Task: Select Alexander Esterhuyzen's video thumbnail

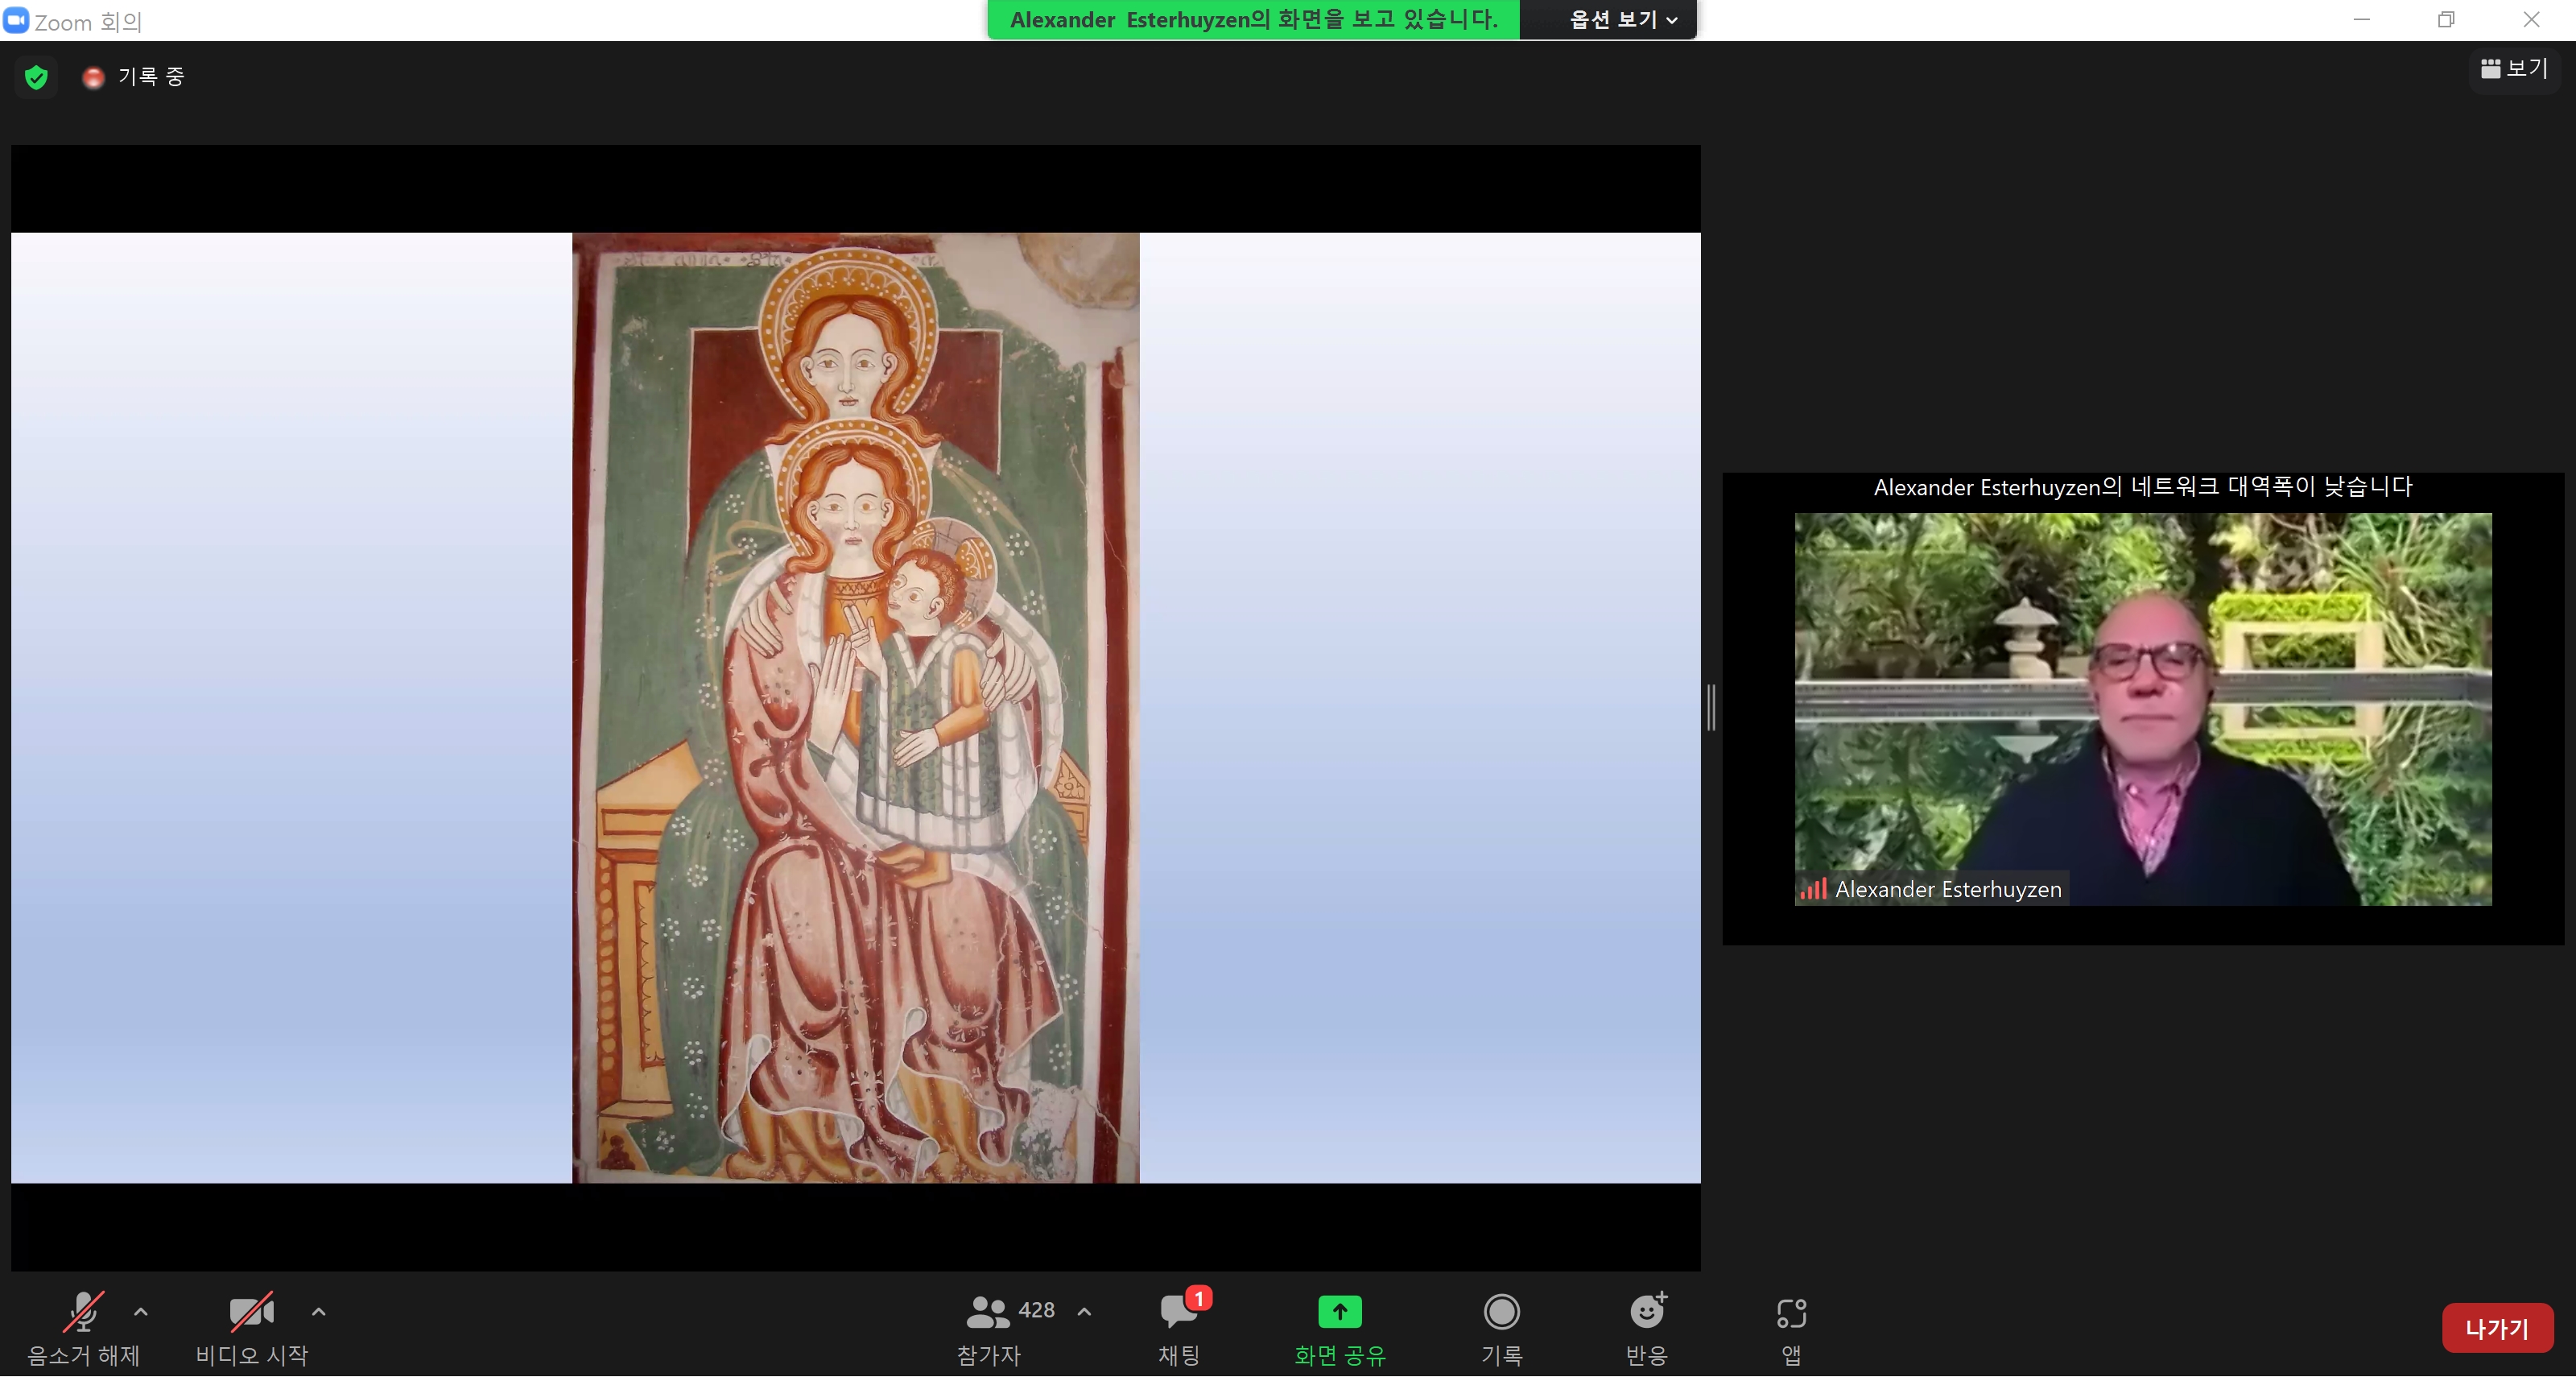Action: (x=2143, y=709)
